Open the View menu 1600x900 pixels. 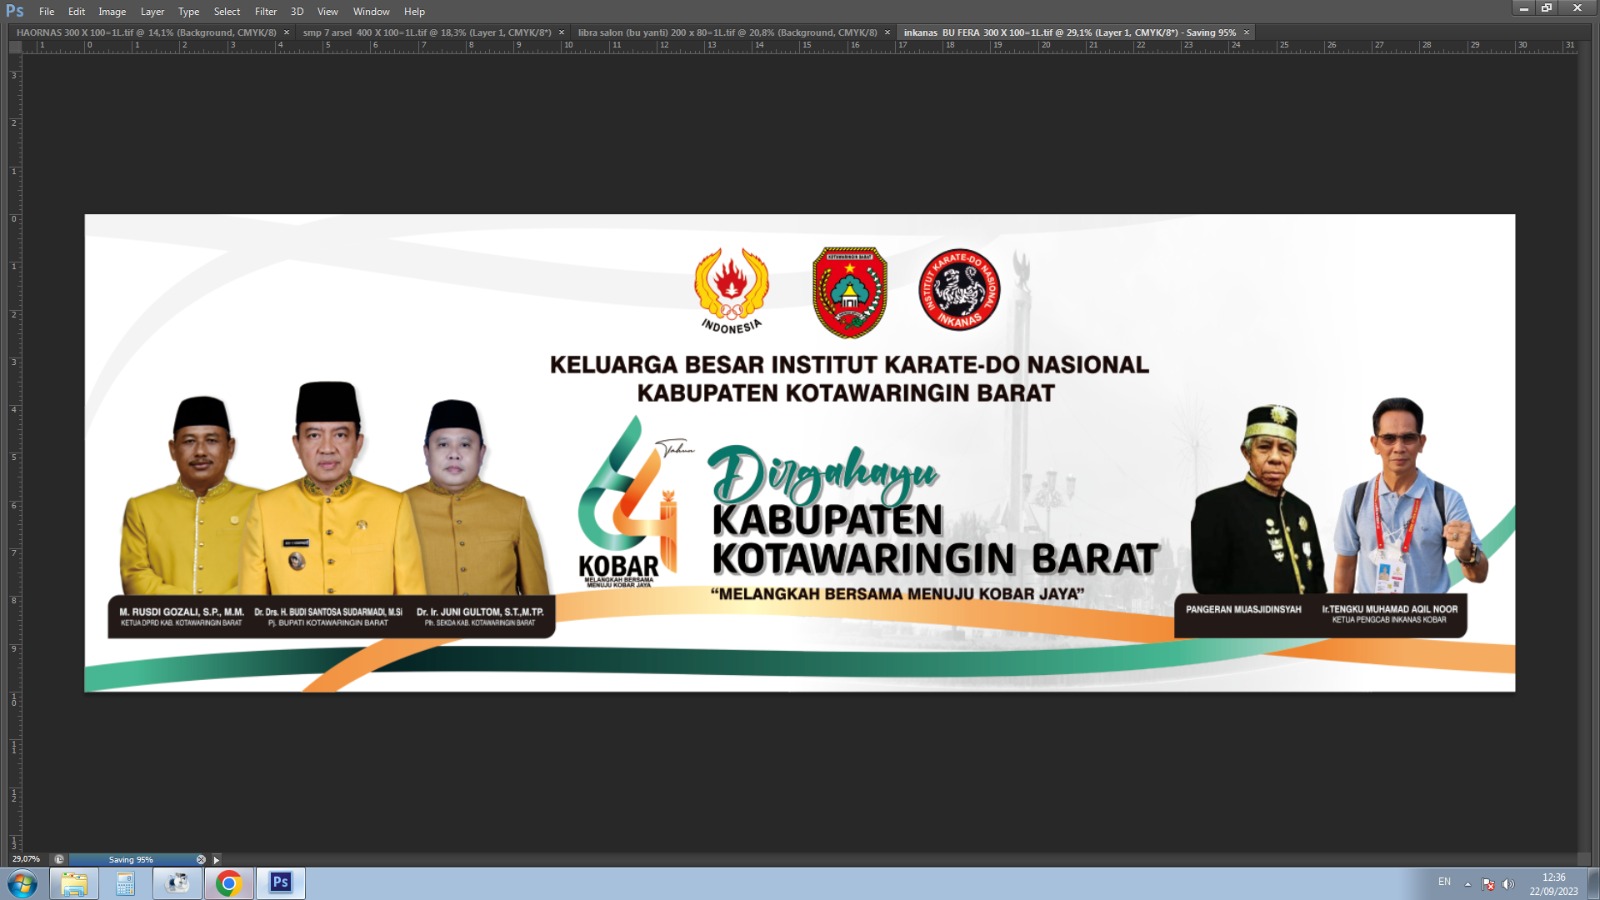click(327, 12)
